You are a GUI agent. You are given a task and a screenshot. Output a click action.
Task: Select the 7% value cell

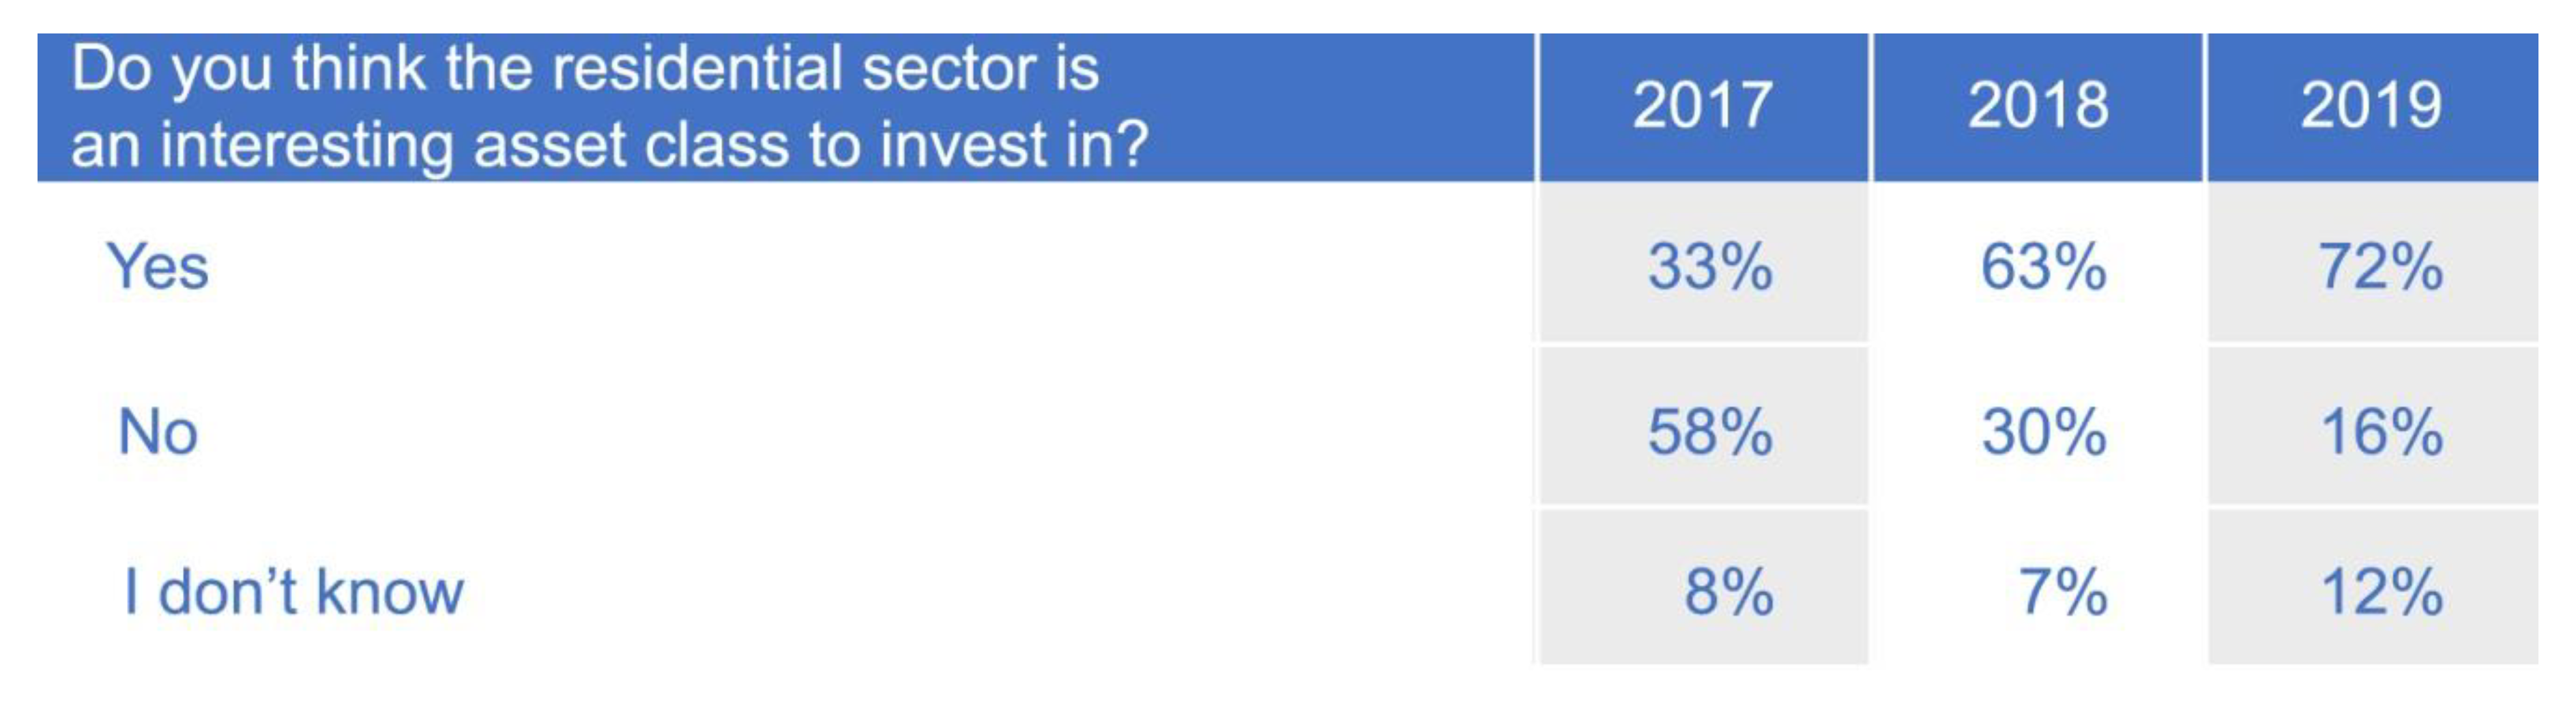pyautogui.click(x=2062, y=591)
